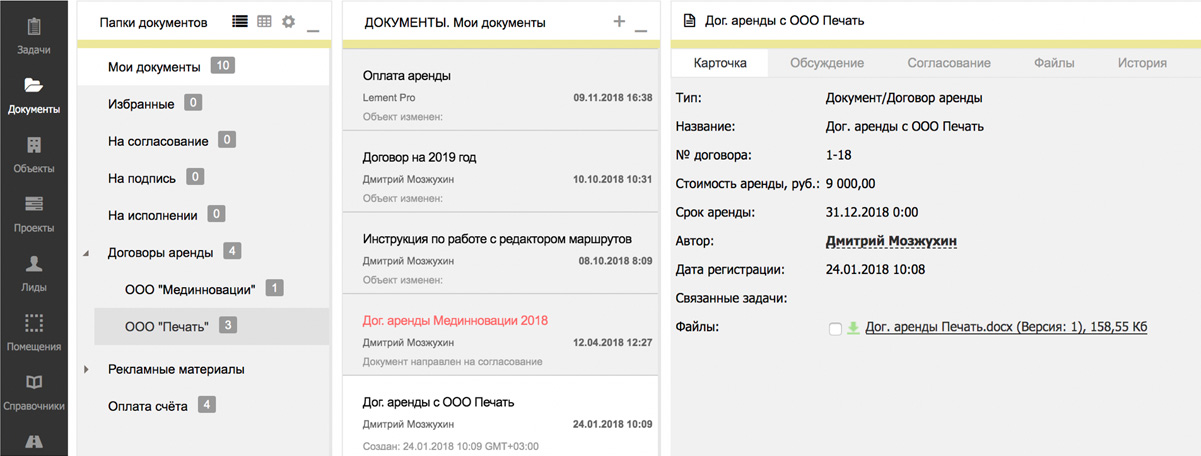
Task: Open the Справочники section in sidebar
Action: coord(34,393)
